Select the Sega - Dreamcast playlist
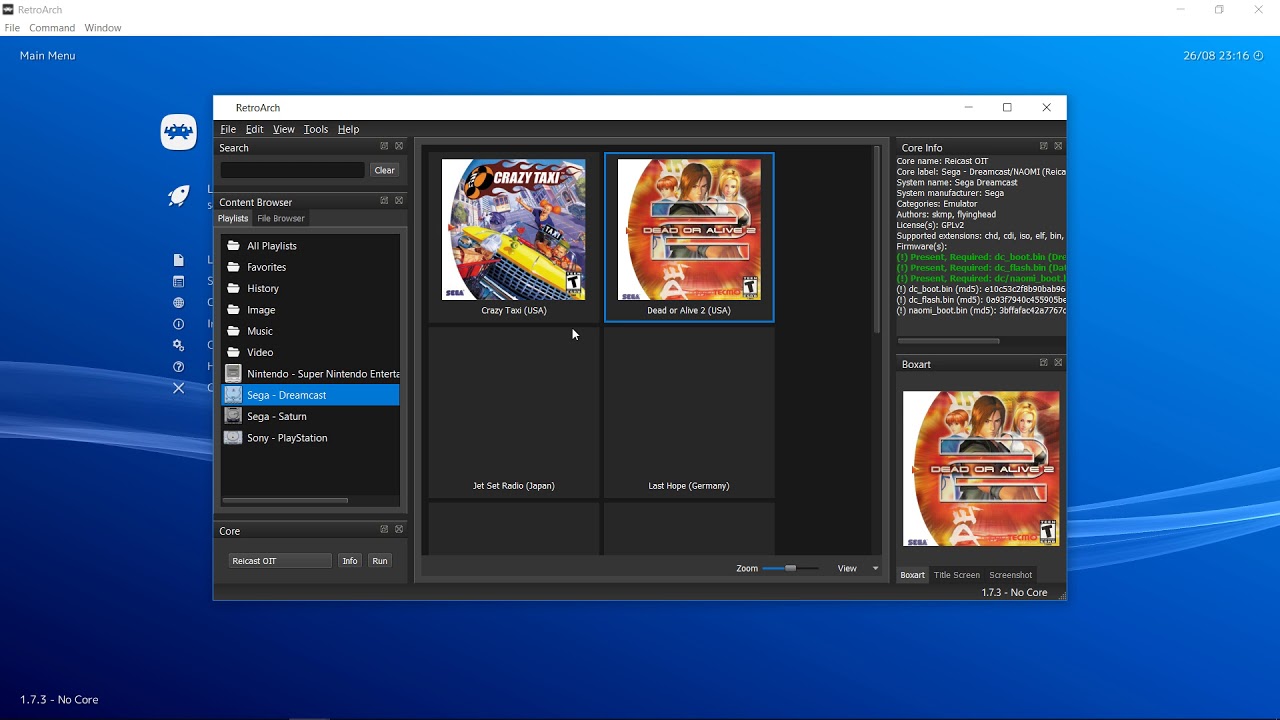Viewport: 1280px width, 720px height. point(310,395)
